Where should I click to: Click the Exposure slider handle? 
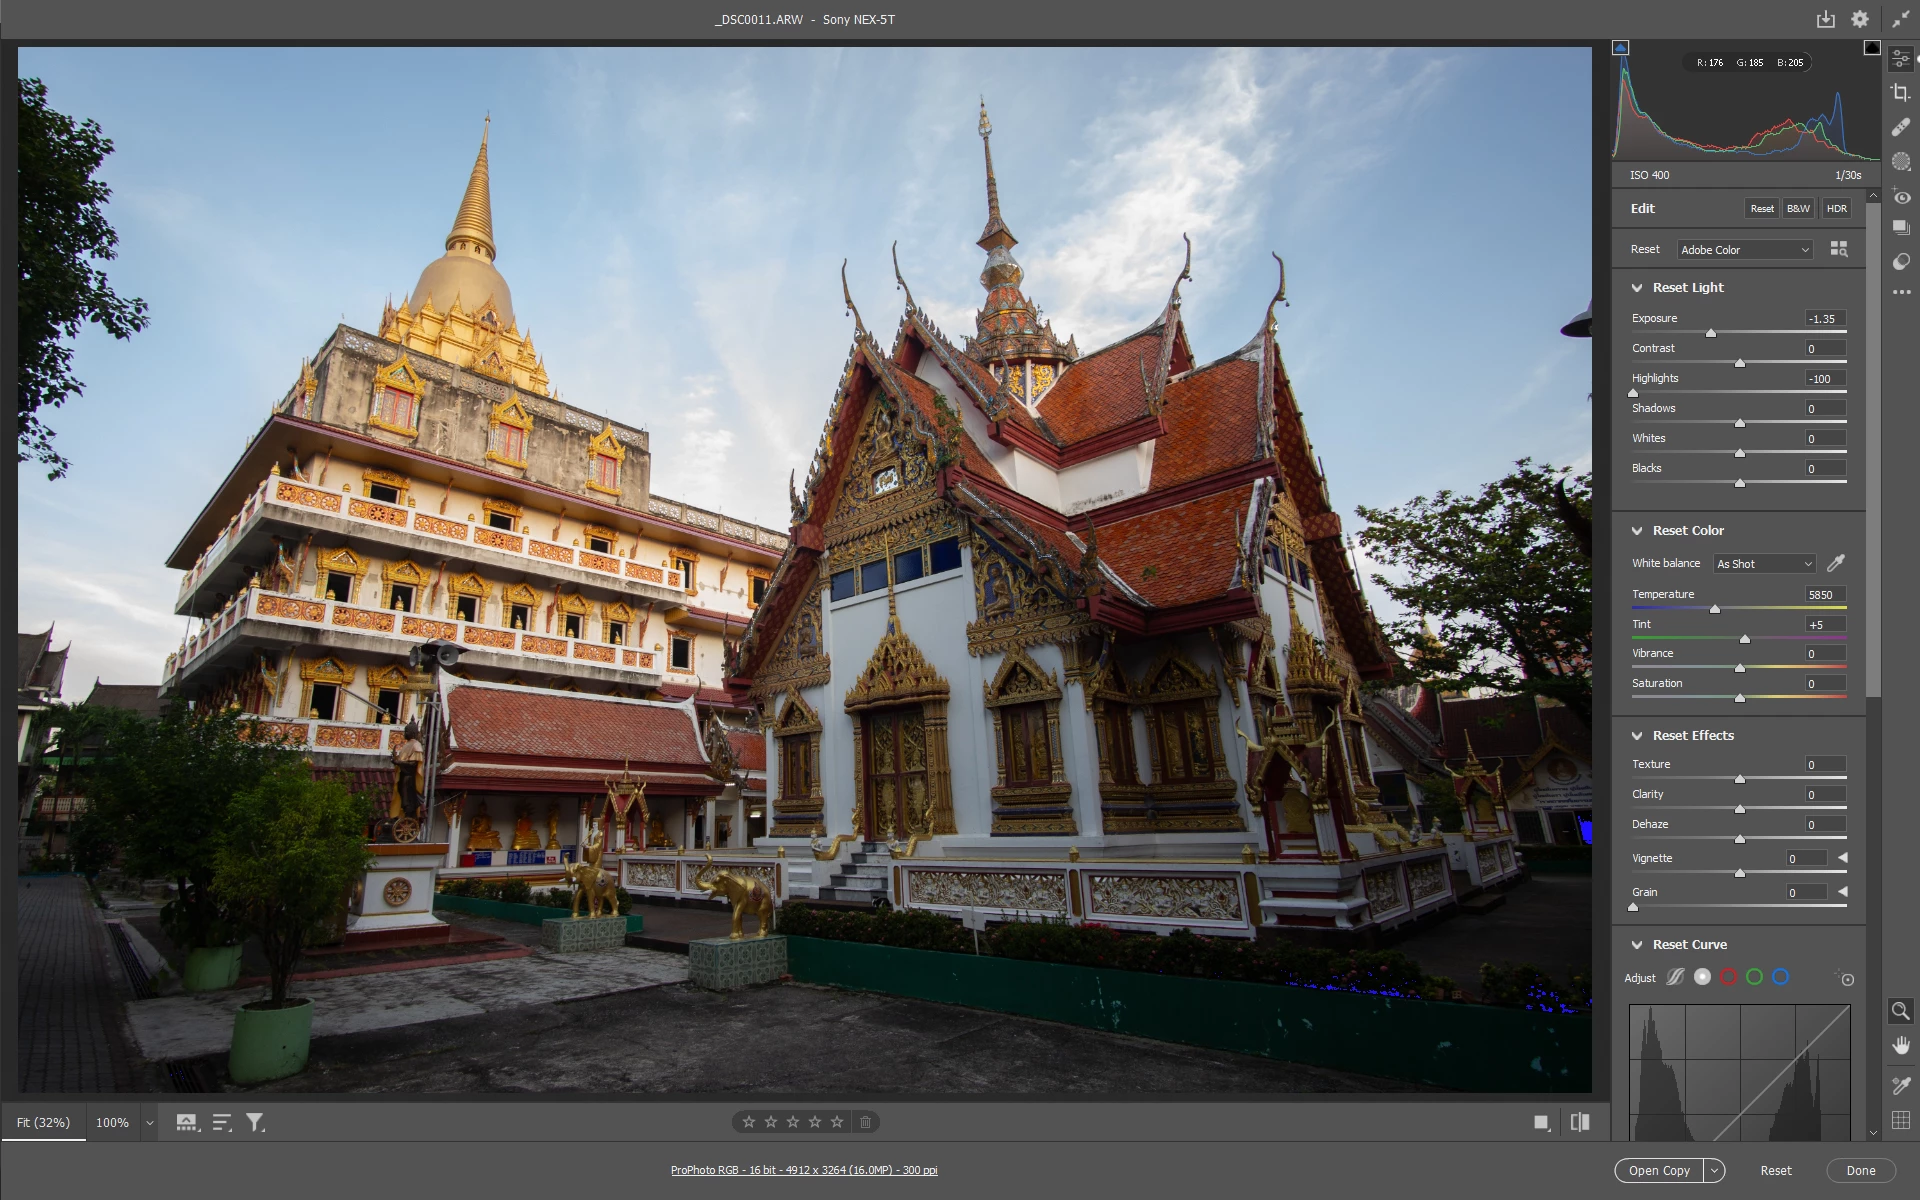[x=1711, y=333]
